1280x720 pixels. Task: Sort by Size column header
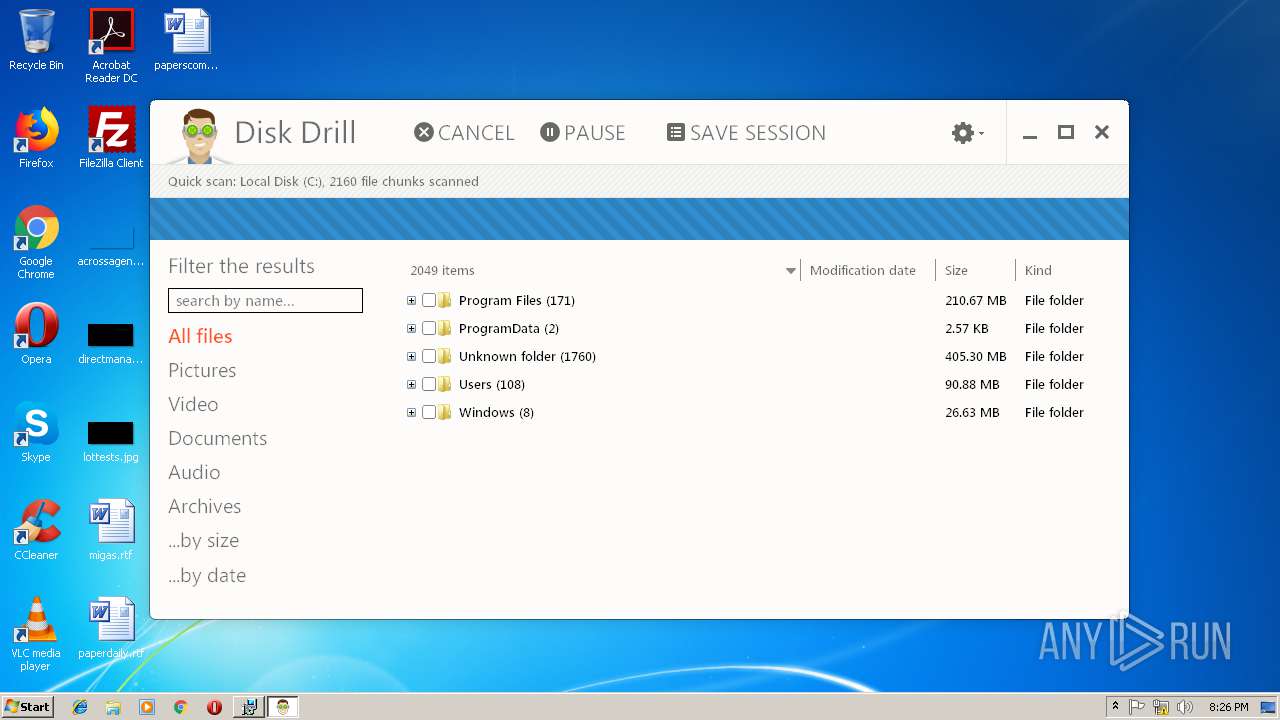tap(956, 270)
